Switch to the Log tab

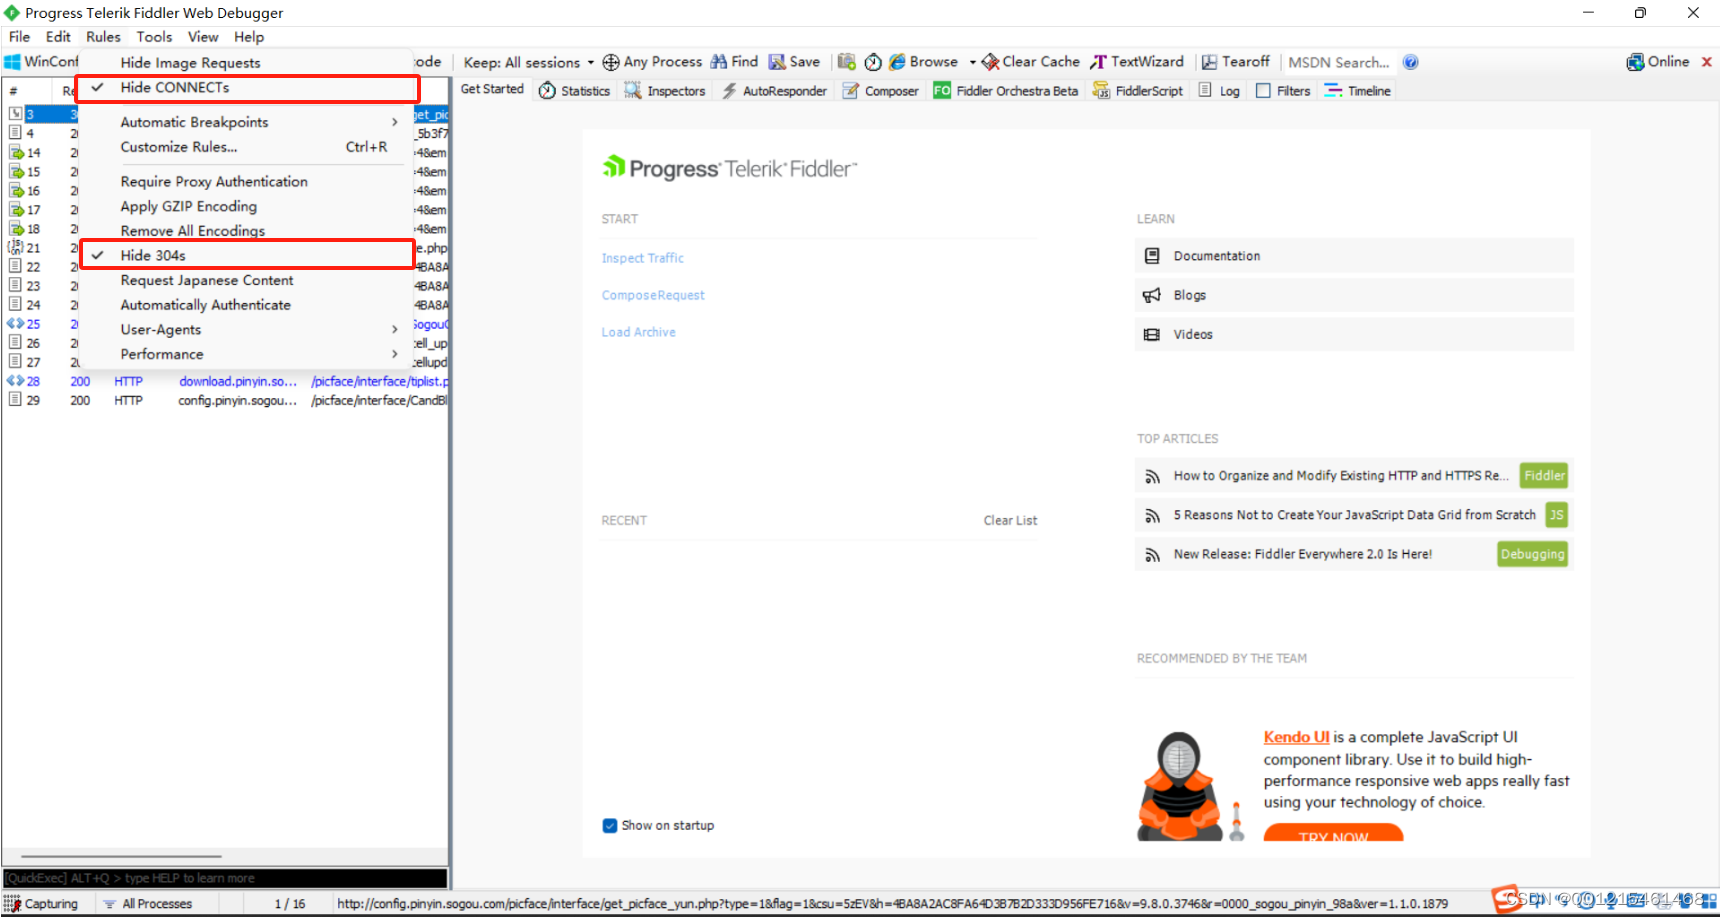pyautogui.click(x=1219, y=91)
